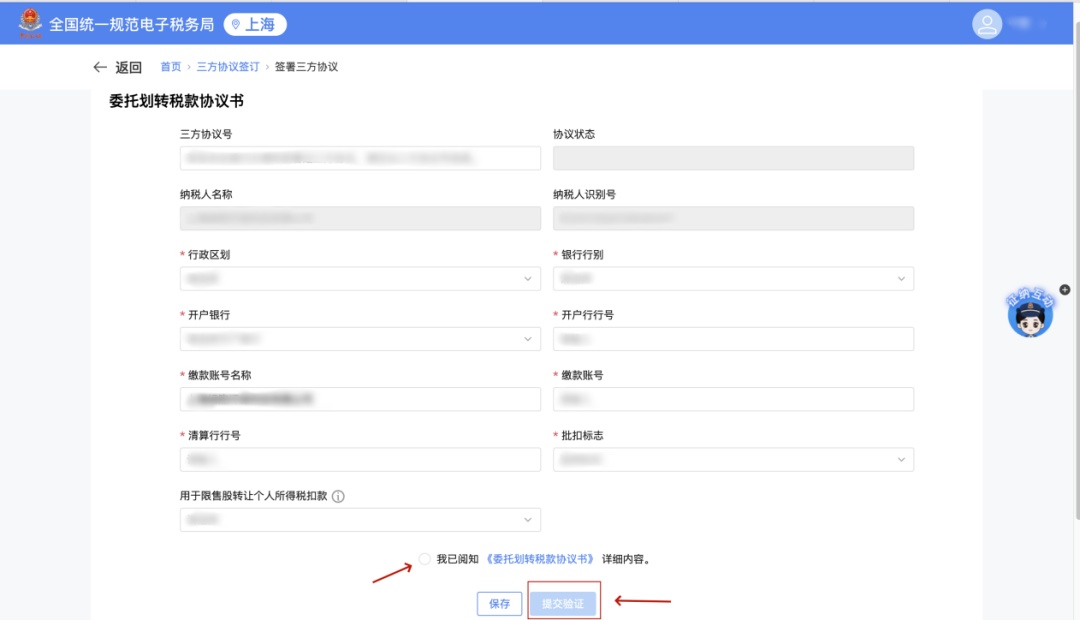The height and width of the screenshot is (620, 1080).
Task: Click the tax bureau emblem logo
Action: (x=30, y=23)
